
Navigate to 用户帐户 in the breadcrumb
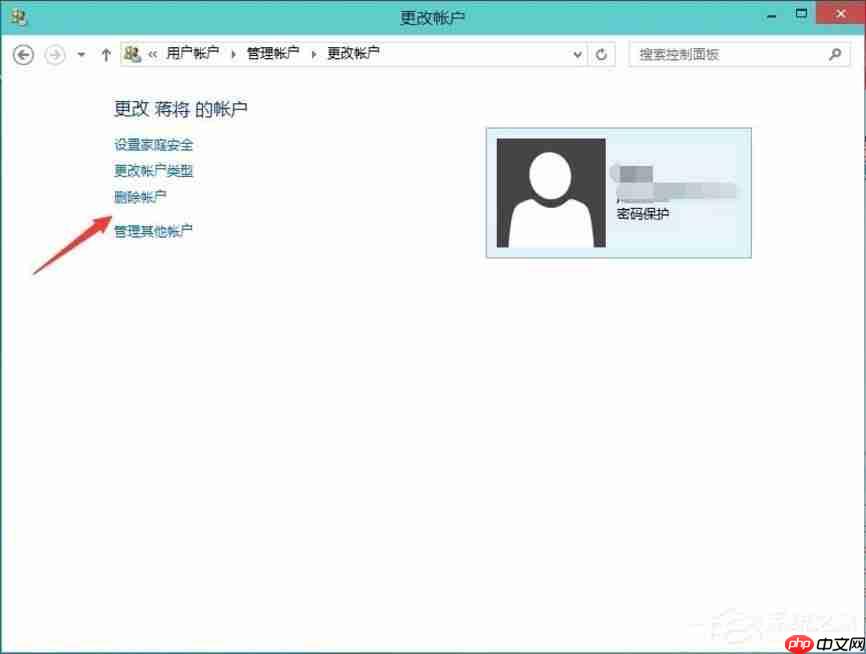click(x=191, y=54)
